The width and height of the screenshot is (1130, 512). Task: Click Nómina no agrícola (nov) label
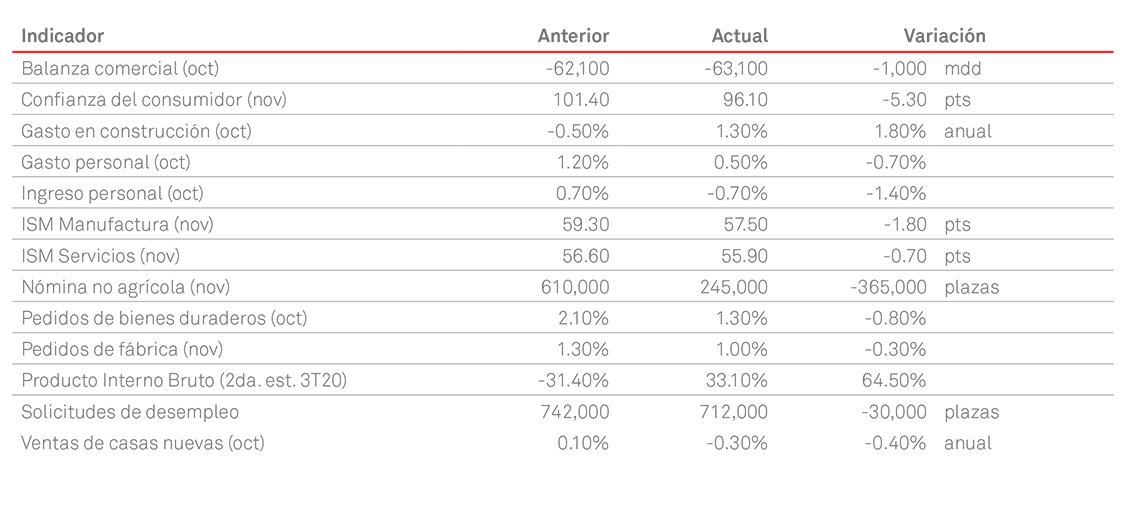126,287
